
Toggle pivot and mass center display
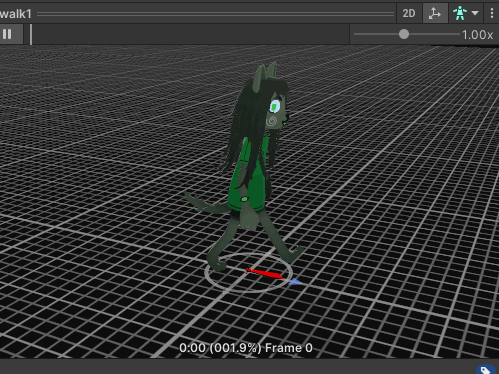point(435,13)
